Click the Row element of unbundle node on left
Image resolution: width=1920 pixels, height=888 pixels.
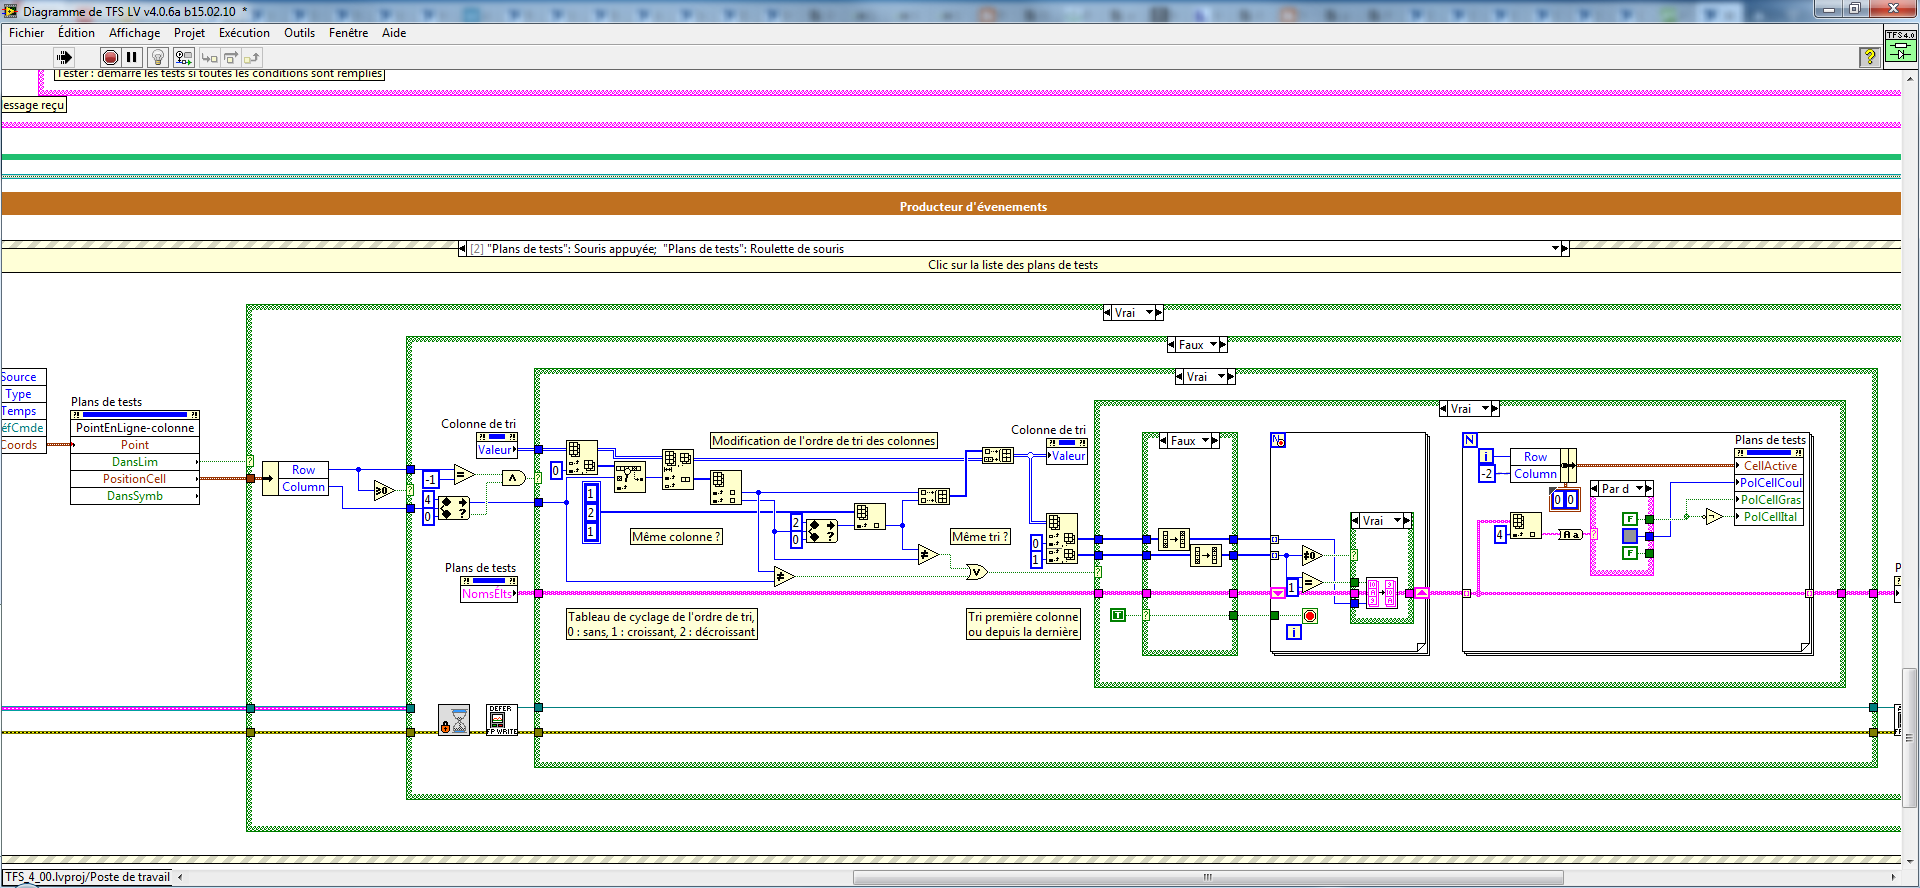(x=303, y=470)
